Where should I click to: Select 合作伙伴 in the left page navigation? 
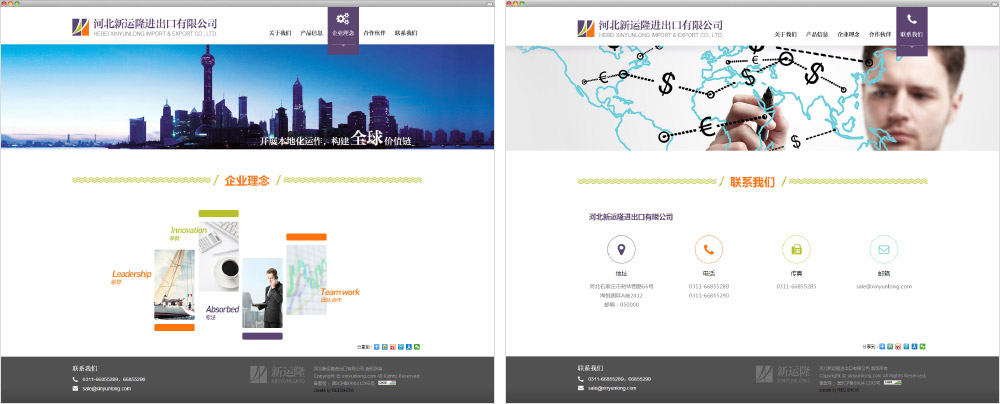tap(375, 34)
